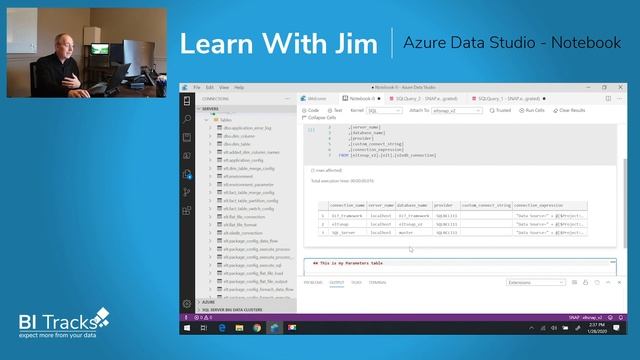Add a Text cell to the notebook
The width and height of the screenshot is (640, 360).
coord(335,110)
